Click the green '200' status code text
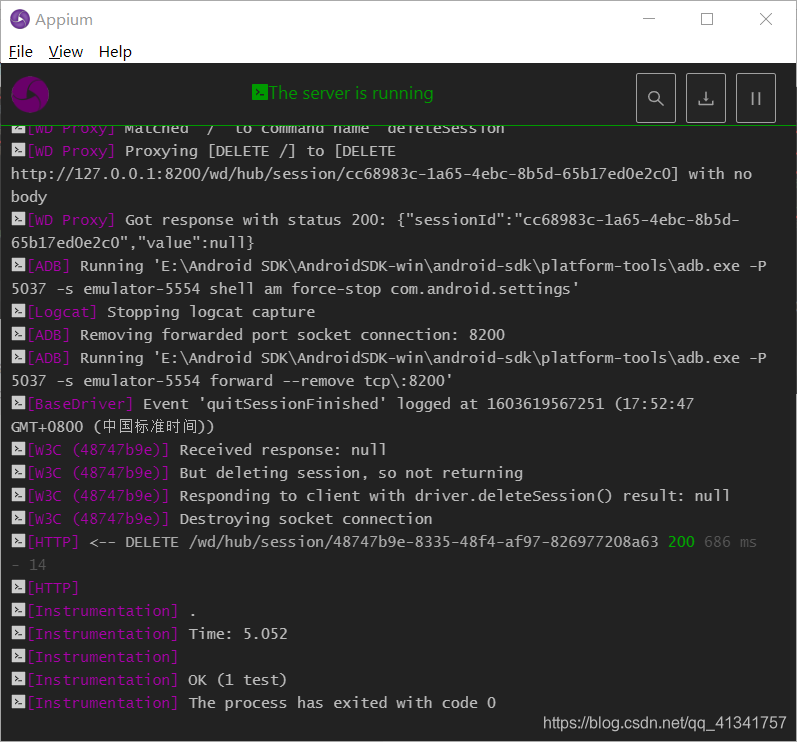The height and width of the screenshot is (742, 797). pos(681,542)
